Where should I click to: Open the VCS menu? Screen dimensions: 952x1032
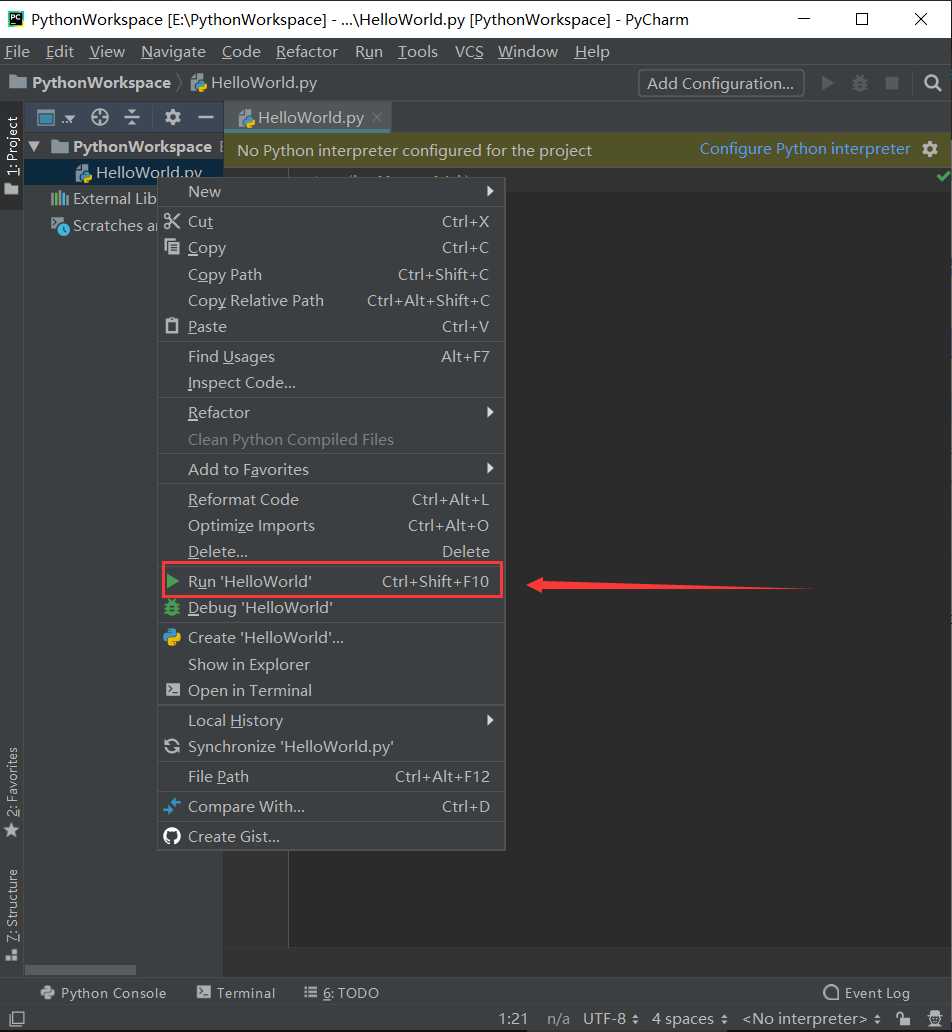(469, 51)
